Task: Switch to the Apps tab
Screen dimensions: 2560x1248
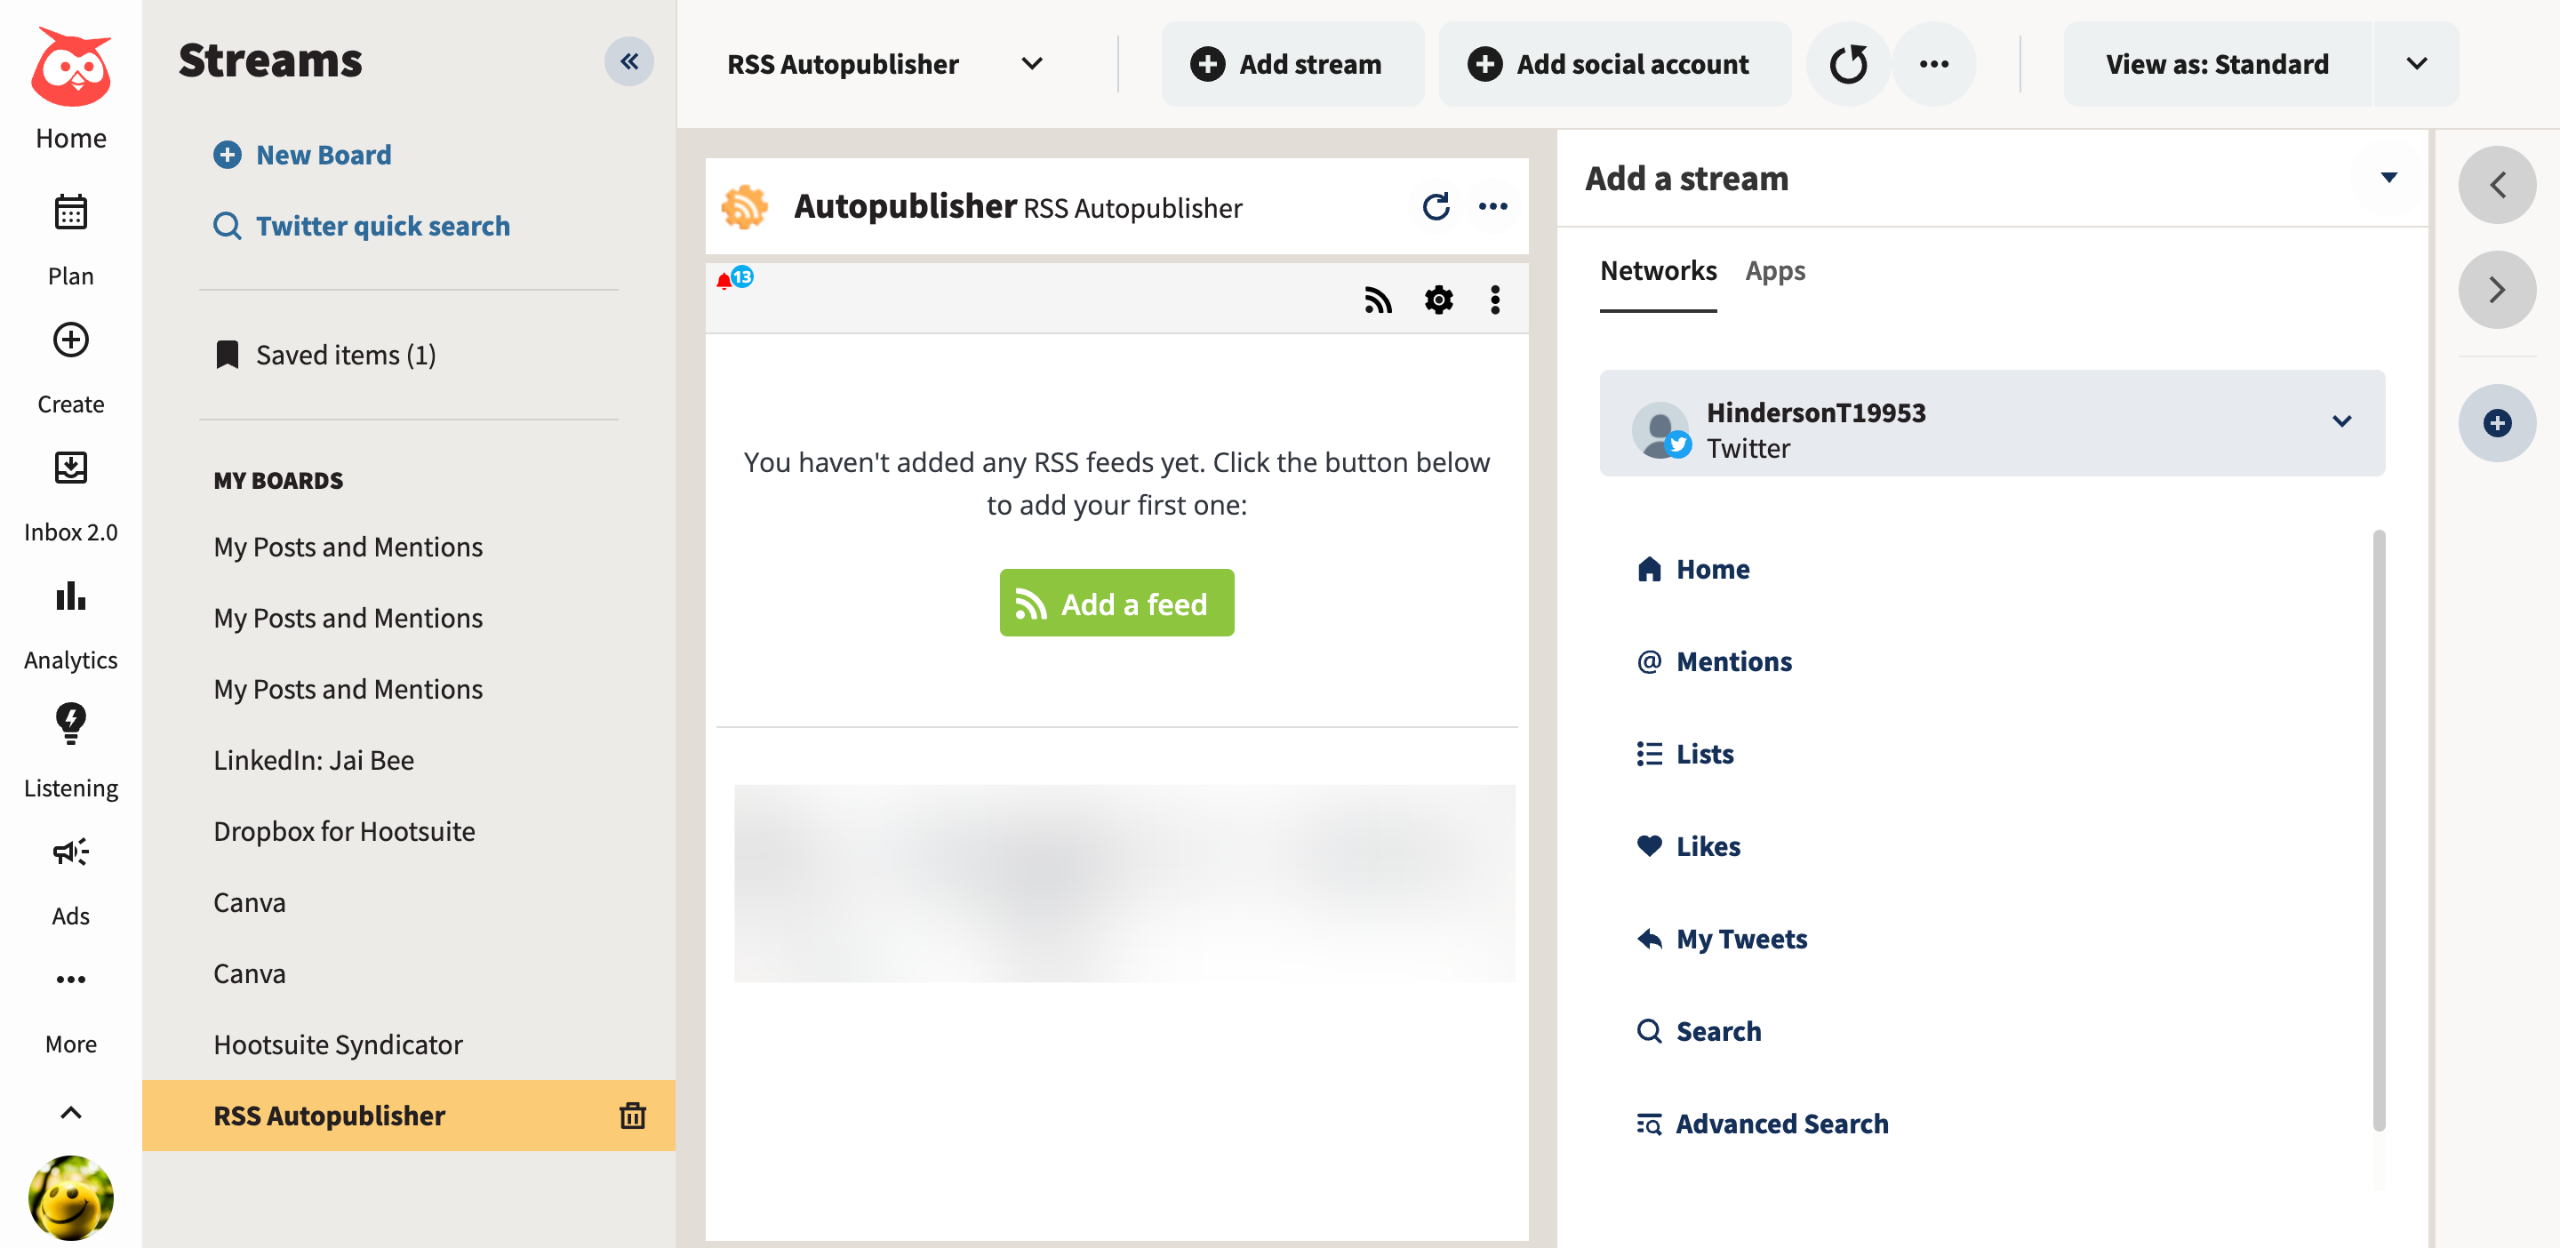Action: (1775, 271)
